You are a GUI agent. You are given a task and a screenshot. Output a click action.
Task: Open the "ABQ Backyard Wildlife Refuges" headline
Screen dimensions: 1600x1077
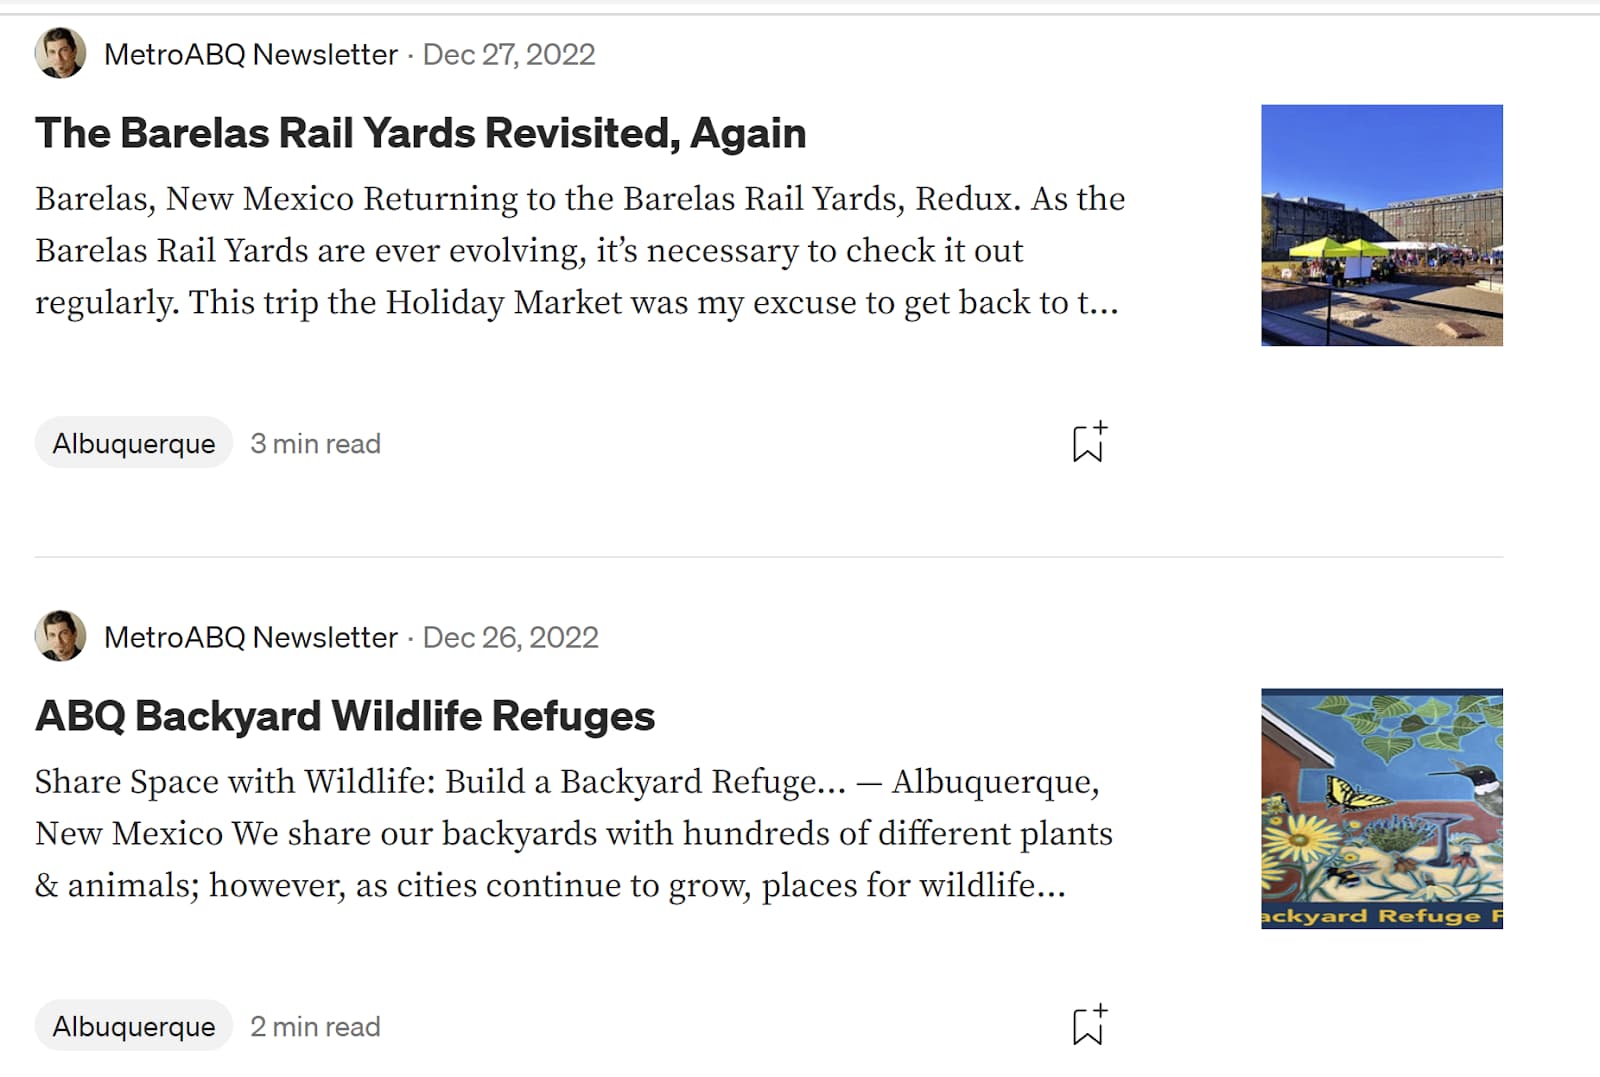[x=345, y=716]
